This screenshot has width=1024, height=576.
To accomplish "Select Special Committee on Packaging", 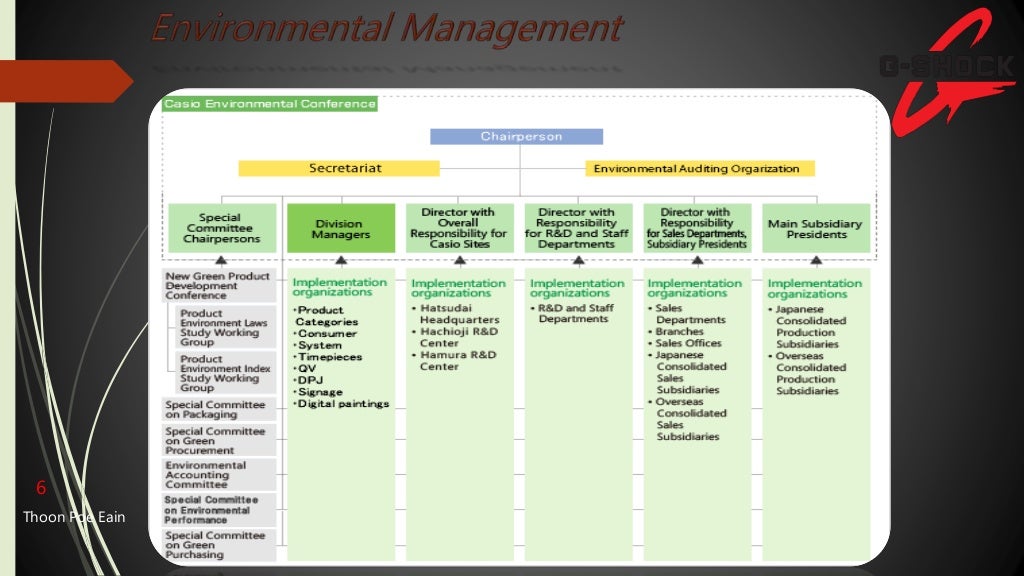I will point(219,409).
